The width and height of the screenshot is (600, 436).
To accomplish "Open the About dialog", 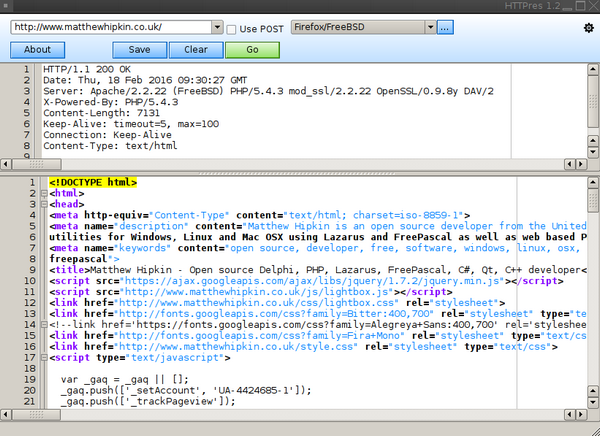I will (x=38, y=50).
